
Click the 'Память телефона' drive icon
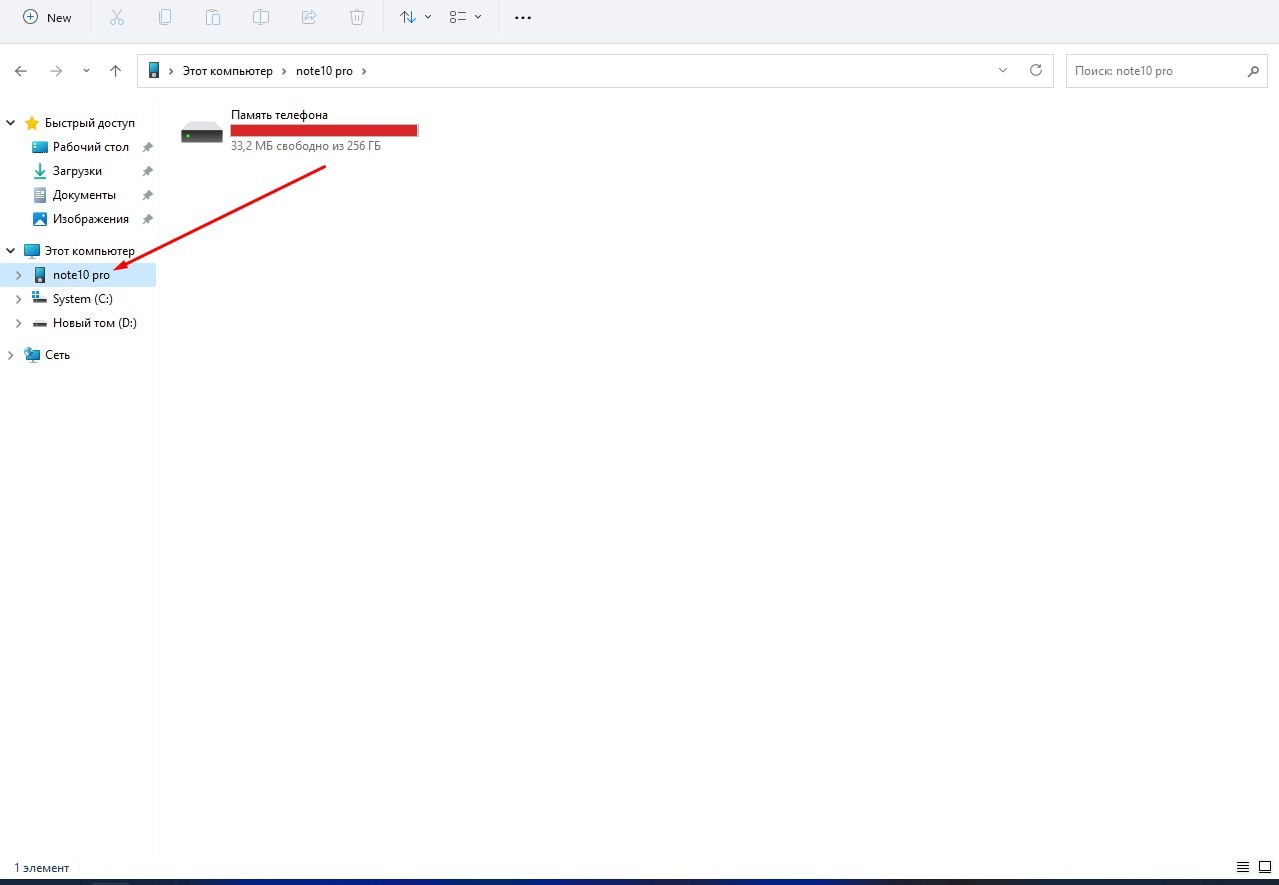tap(202, 132)
